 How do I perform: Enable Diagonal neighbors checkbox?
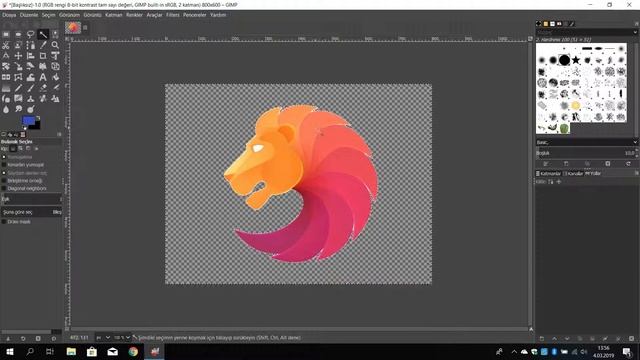(4, 189)
